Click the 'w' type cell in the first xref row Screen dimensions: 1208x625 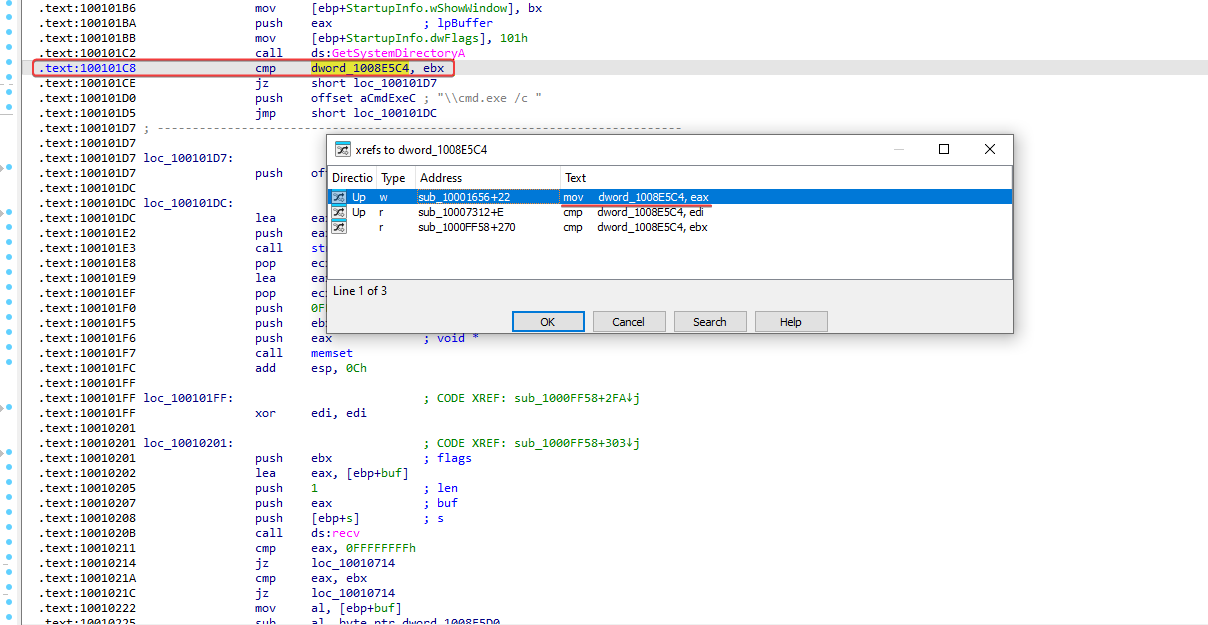(x=384, y=197)
